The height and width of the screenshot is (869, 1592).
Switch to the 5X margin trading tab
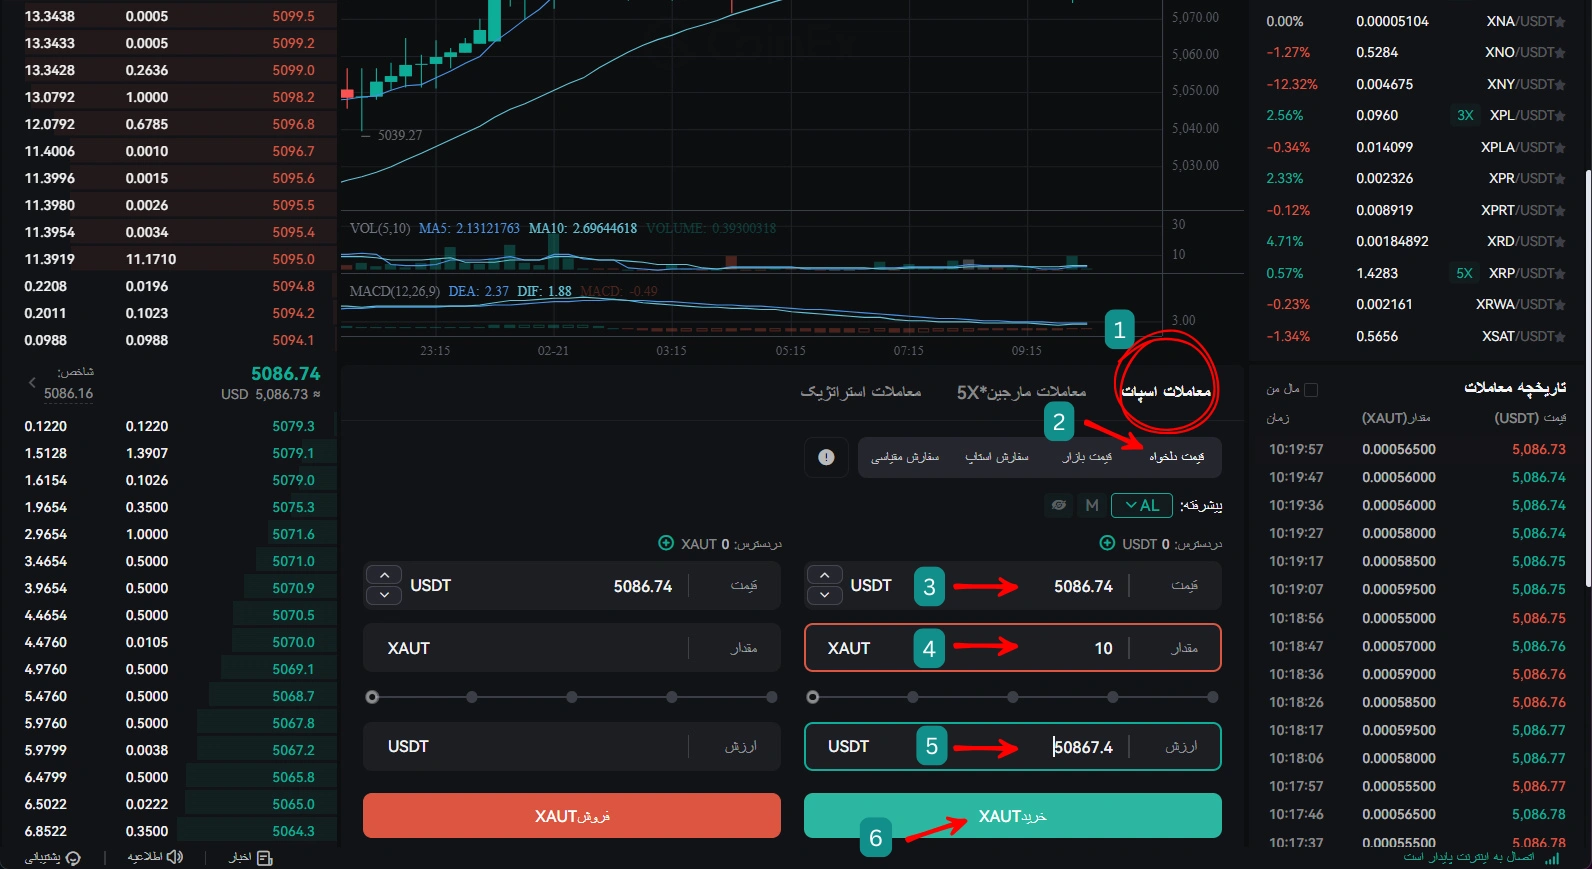pyautogui.click(x=1021, y=392)
